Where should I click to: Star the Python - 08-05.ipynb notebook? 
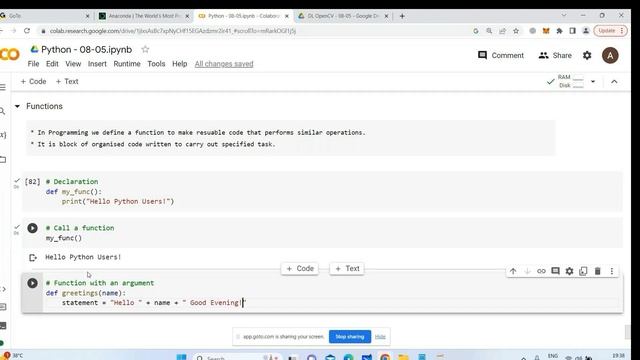(x=145, y=49)
